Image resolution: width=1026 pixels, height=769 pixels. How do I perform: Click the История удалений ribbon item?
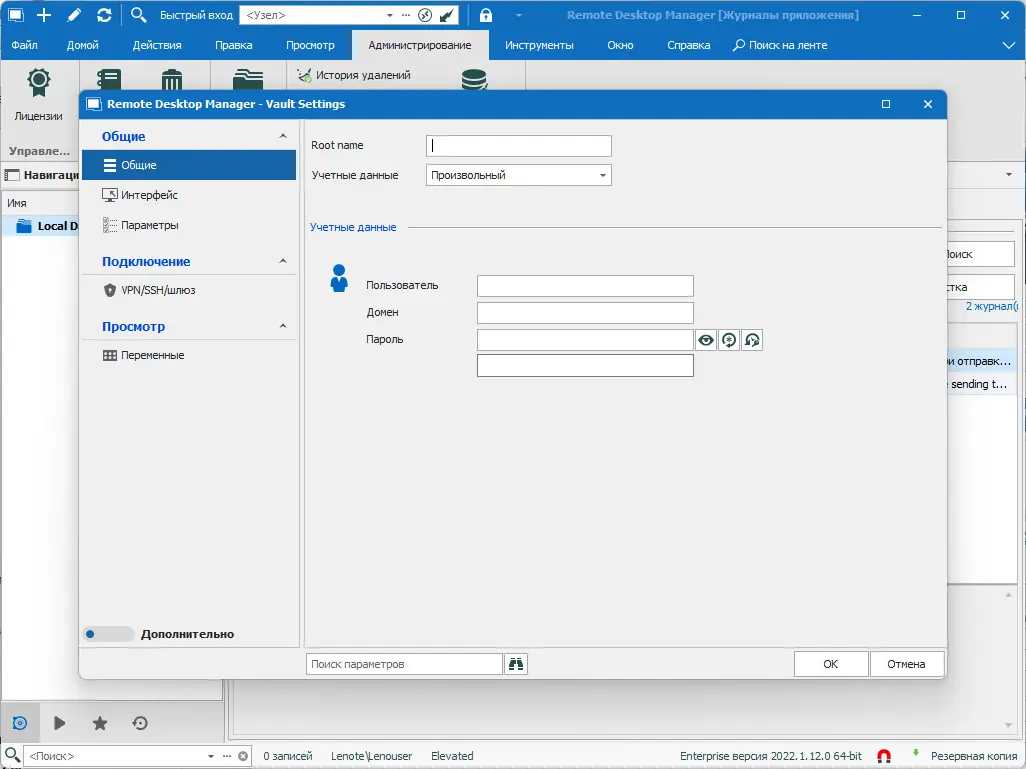(x=356, y=74)
